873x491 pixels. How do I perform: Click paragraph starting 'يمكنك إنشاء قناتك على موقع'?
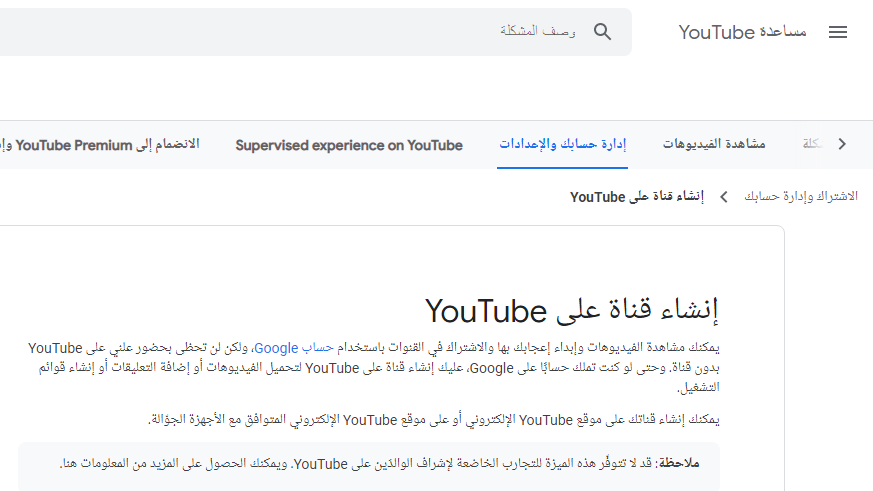[x=434, y=420]
